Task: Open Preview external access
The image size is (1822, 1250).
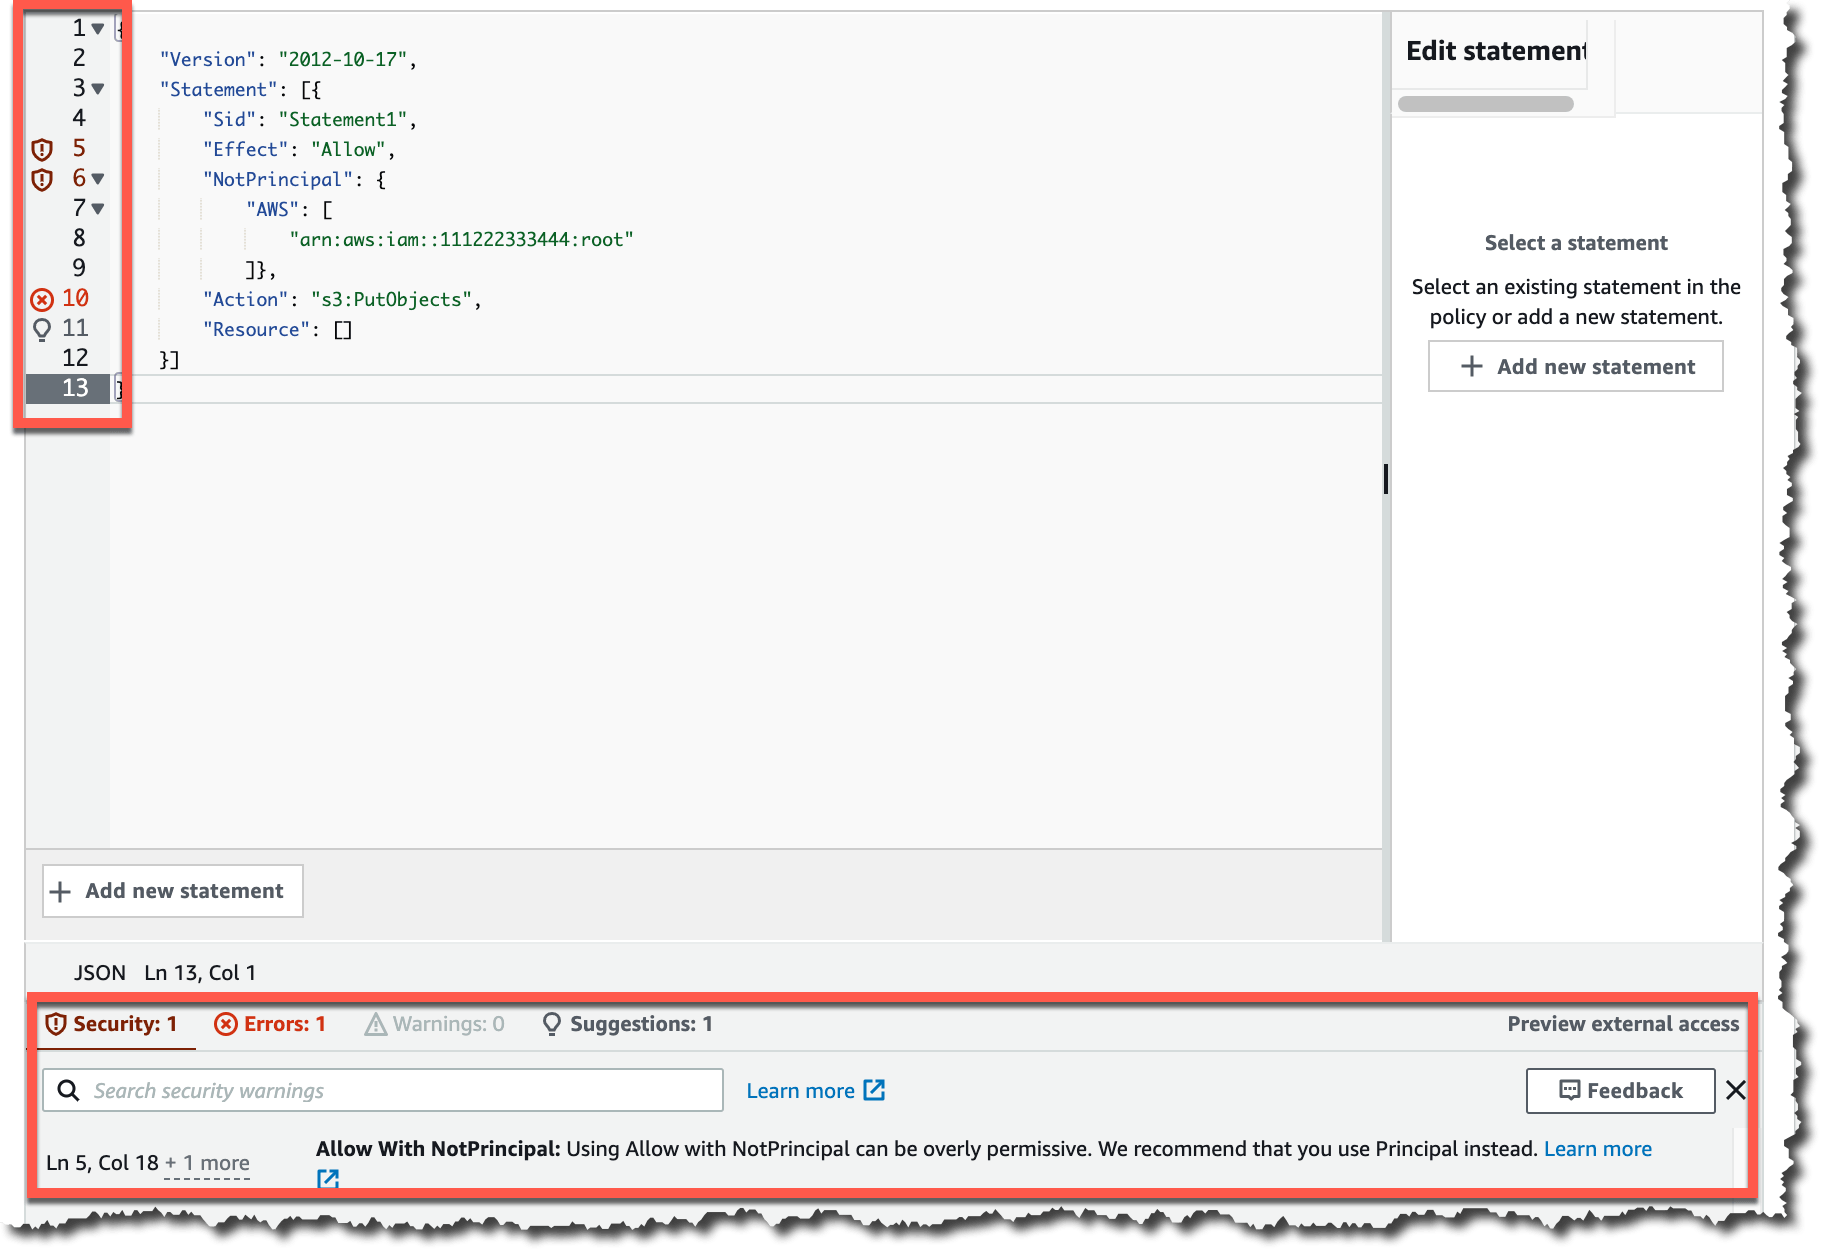Action: pyautogui.click(x=1622, y=1023)
